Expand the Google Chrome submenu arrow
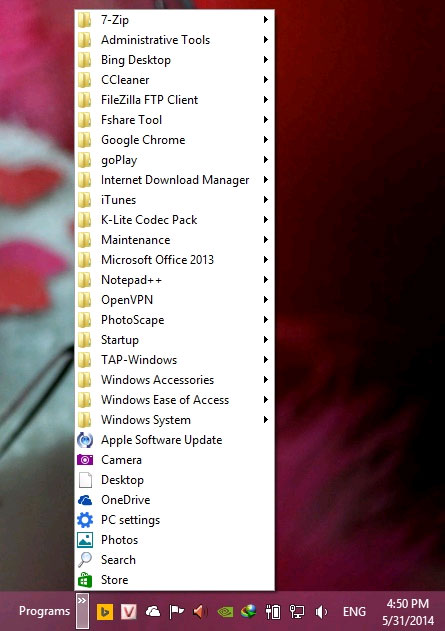445x631 pixels. pos(266,140)
